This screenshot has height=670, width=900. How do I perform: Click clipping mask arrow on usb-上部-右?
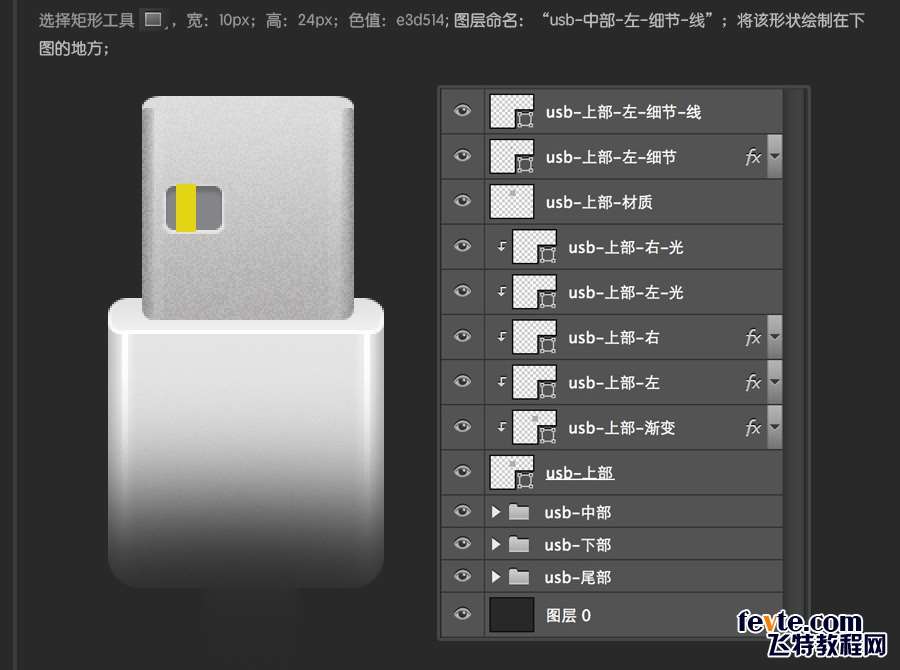502,336
